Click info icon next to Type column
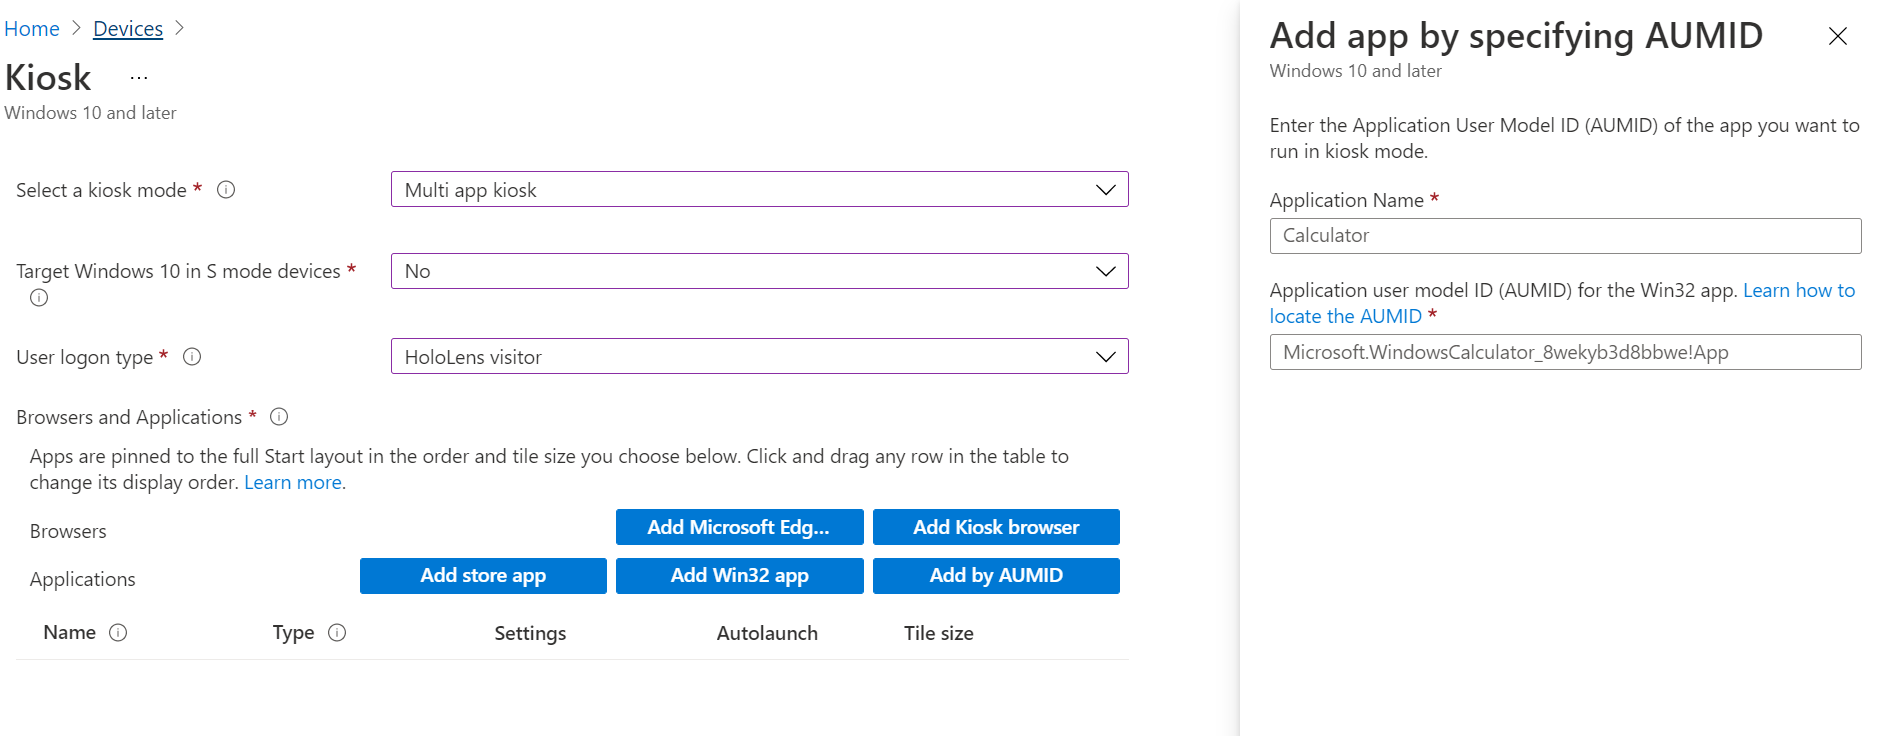1881x736 pixels. [337, 633]
